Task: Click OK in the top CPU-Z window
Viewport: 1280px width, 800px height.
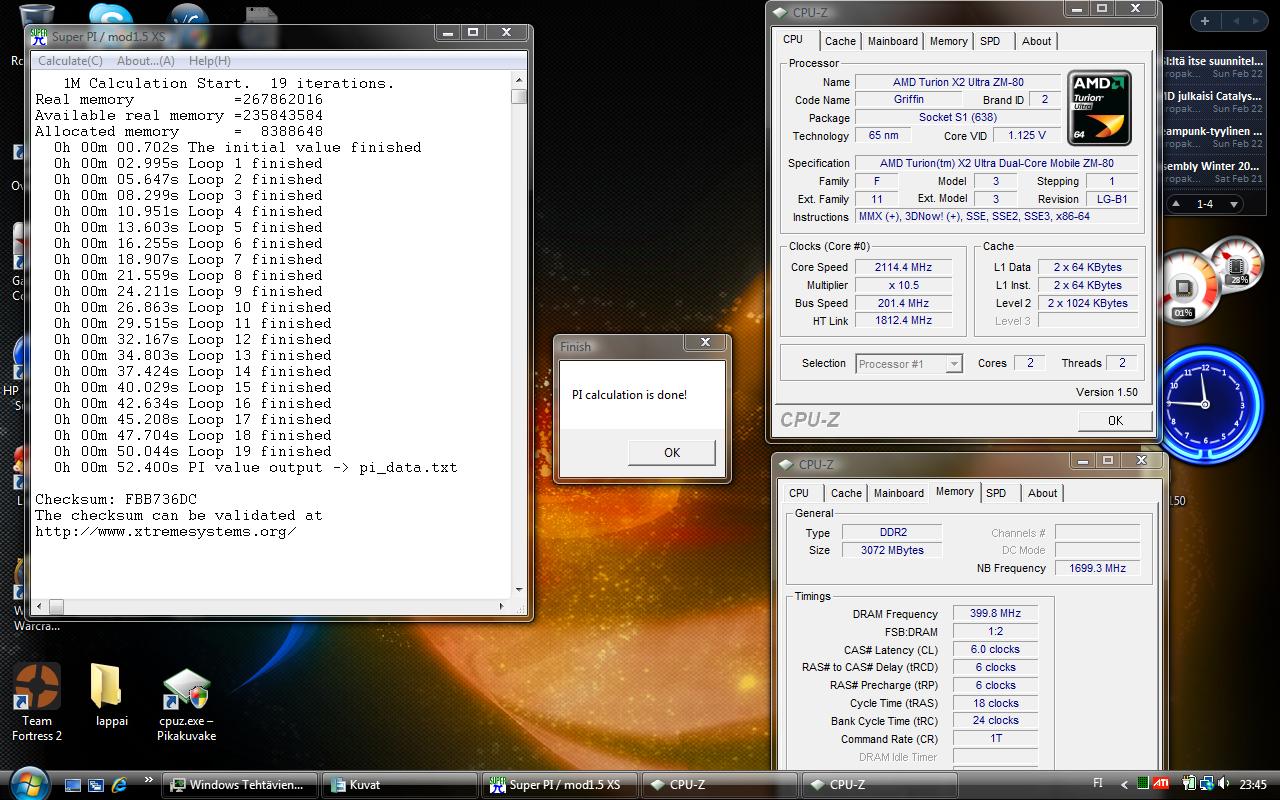Action: [x=1115, y=421]
